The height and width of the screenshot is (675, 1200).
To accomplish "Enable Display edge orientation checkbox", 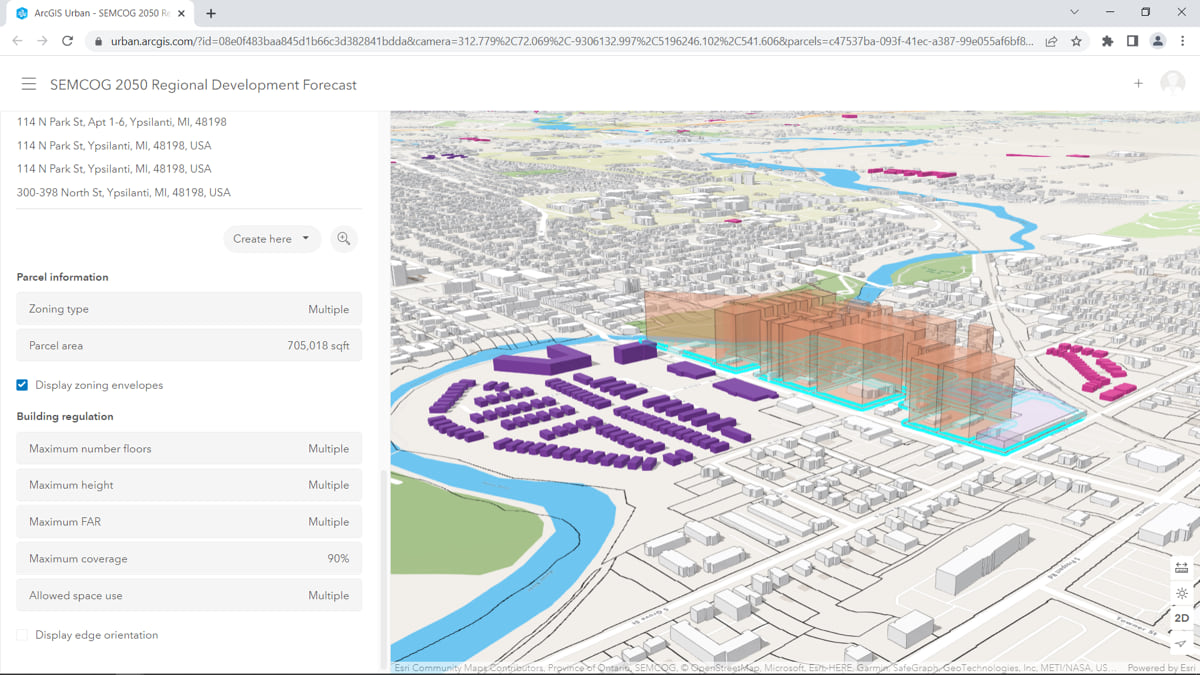I will click(22, 635).
